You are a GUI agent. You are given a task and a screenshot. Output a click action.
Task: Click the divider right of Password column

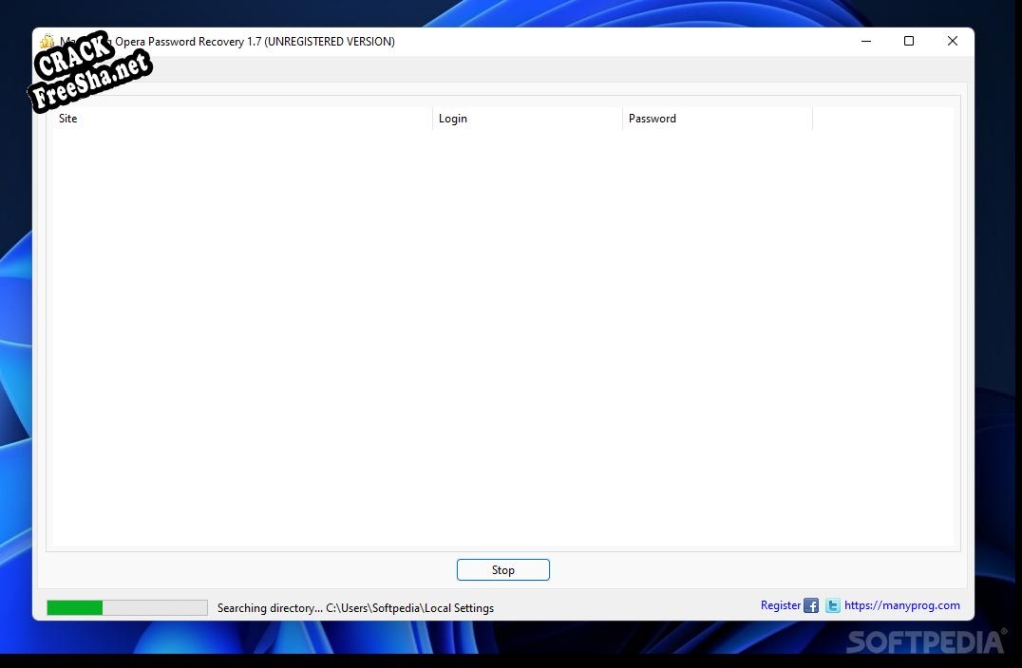point(812,119)
